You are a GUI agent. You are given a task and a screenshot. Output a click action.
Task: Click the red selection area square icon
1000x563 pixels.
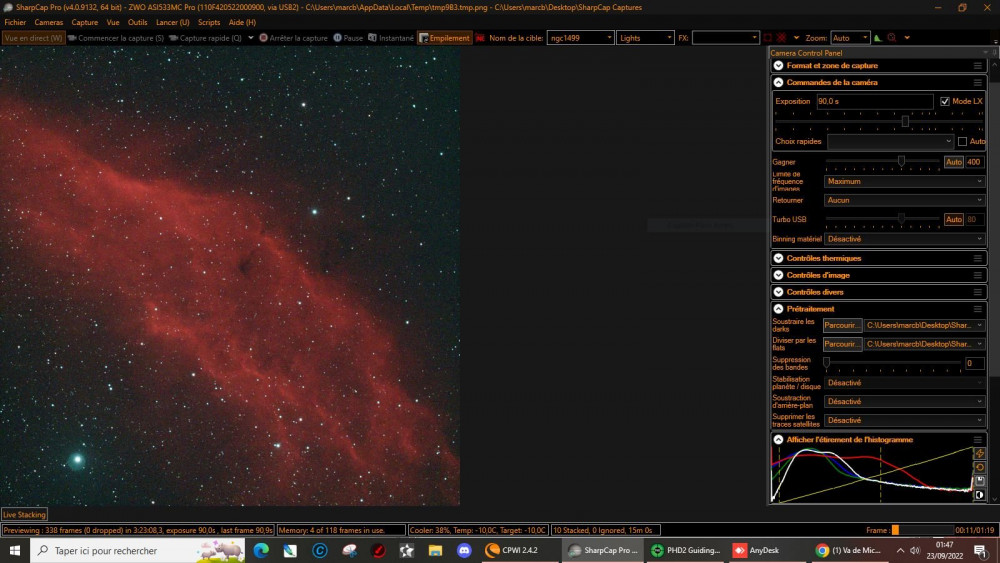point(768,38)
